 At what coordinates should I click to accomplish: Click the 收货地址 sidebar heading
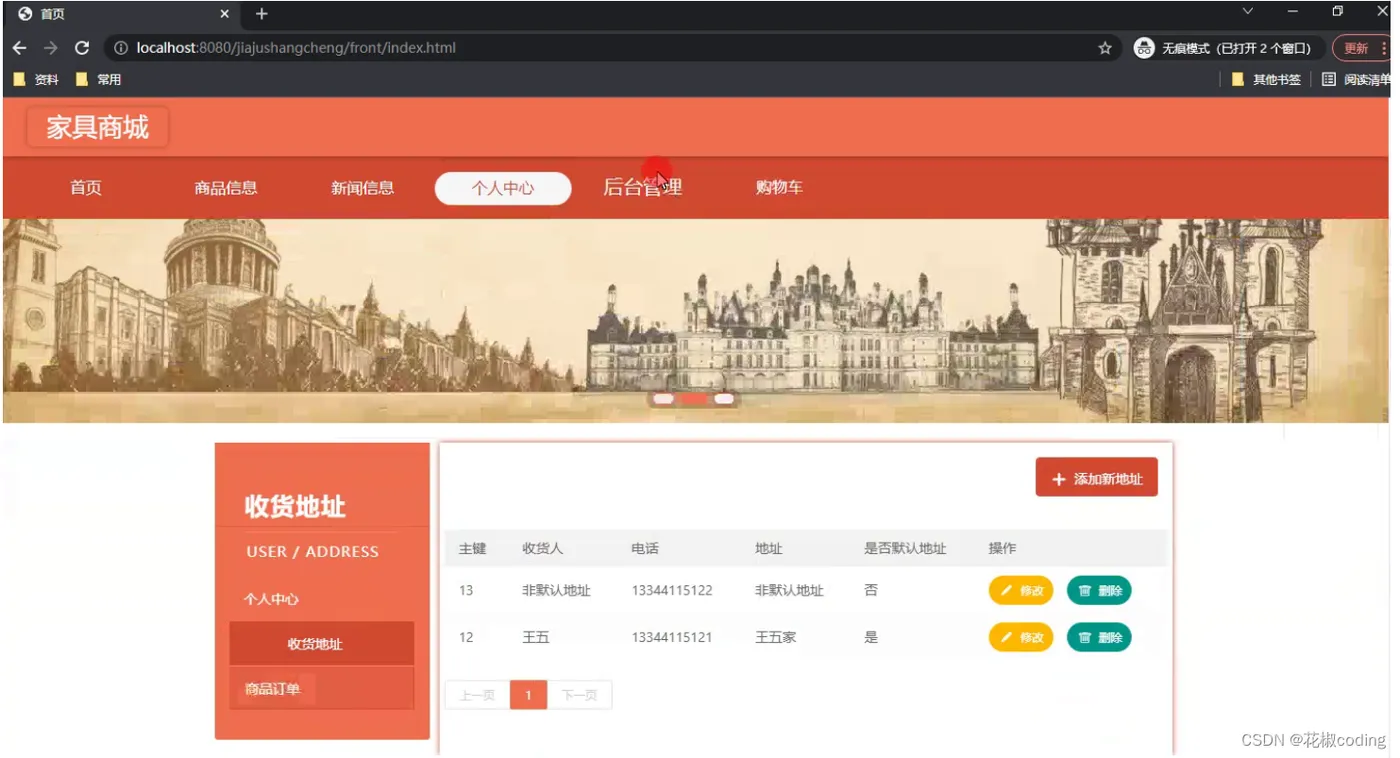point(295,506)
